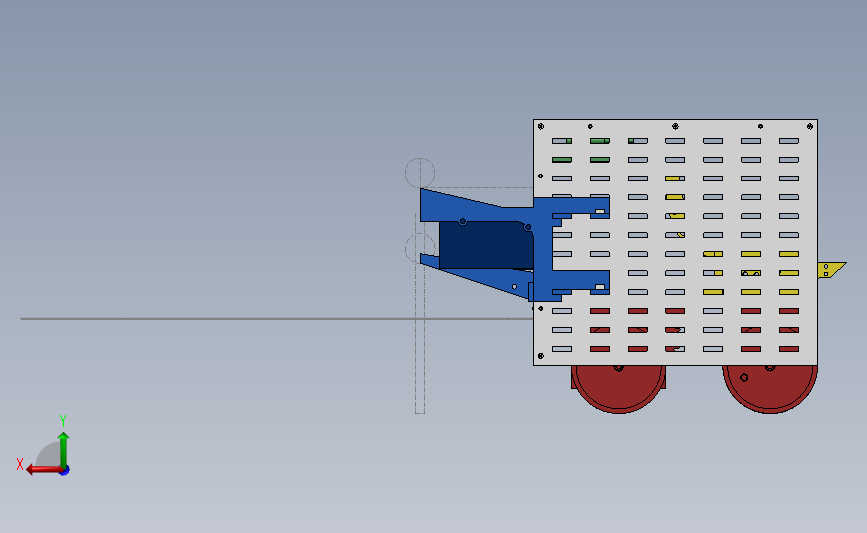867x533 pixels.
Task: Click the red X label of triad
Action: [20, 464]
